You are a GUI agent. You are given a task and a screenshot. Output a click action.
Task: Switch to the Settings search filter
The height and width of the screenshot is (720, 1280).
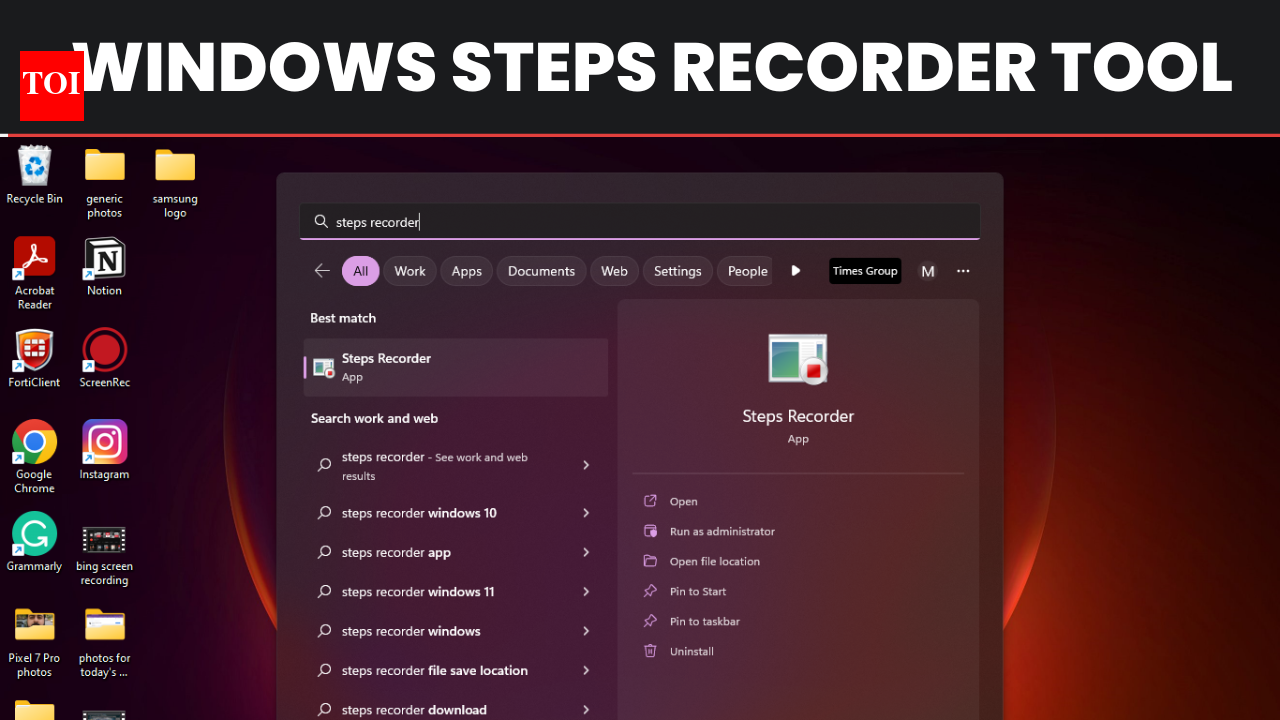677,271
